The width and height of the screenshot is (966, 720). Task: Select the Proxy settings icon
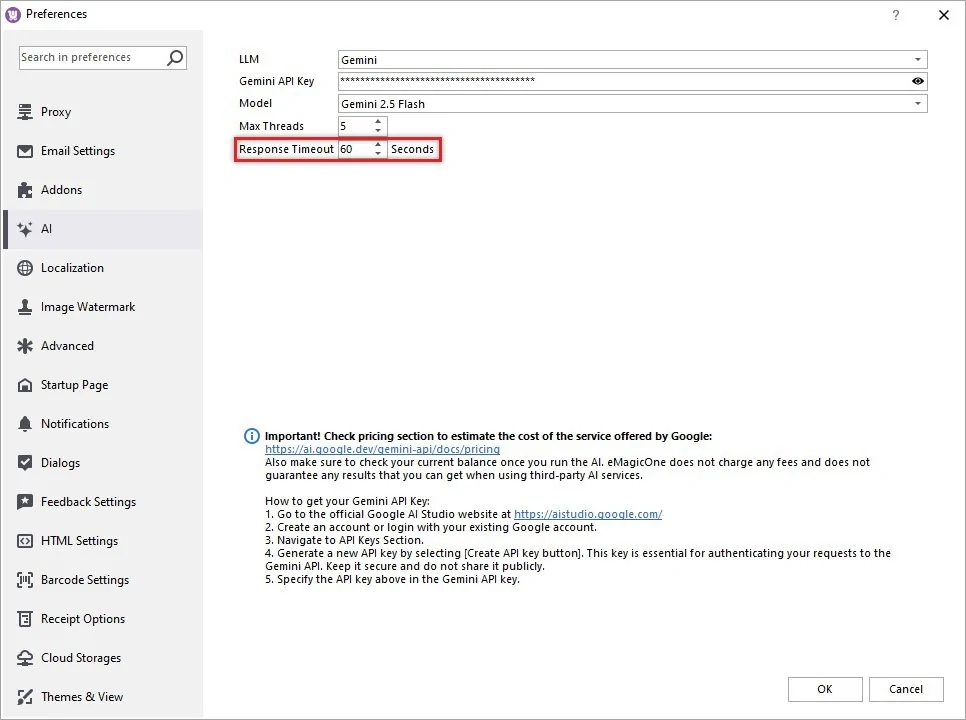24,112
